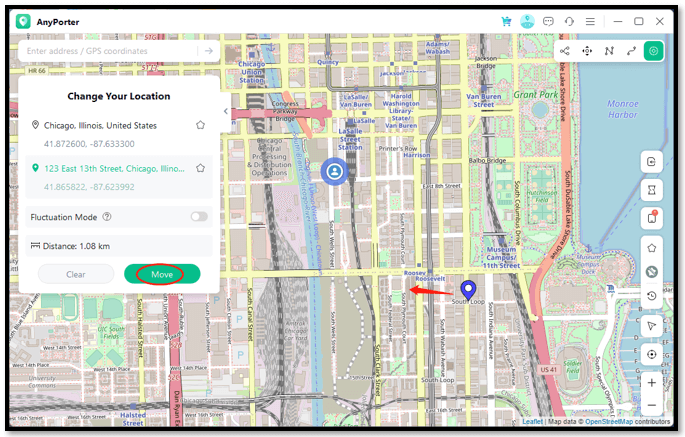The height and width of the screenshot is (437, 685).
Task: Select the joystick move mode icon
Action: coord(587,51)
